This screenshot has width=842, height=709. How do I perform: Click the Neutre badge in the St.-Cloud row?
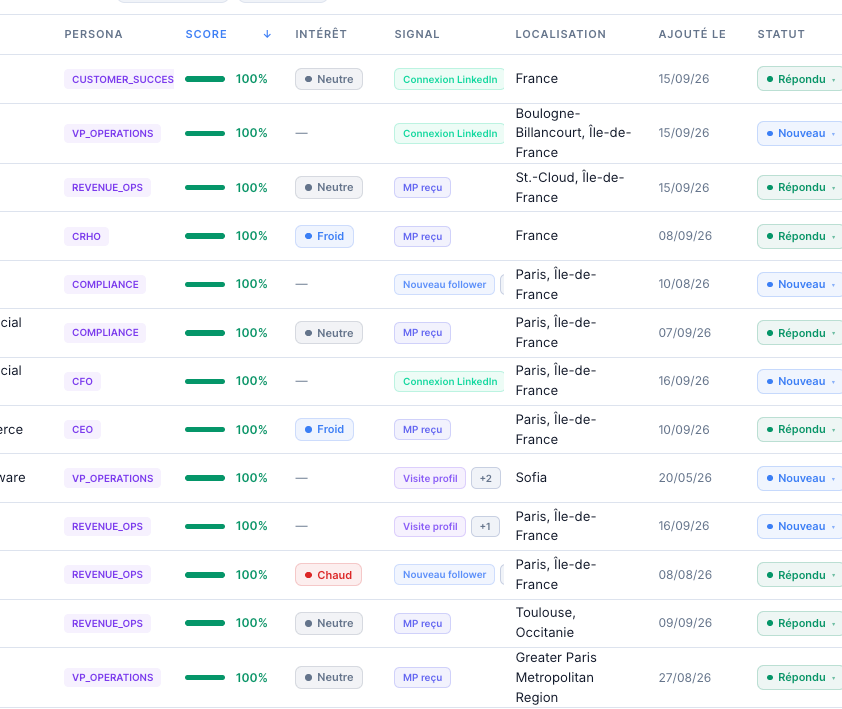[329, 187]
